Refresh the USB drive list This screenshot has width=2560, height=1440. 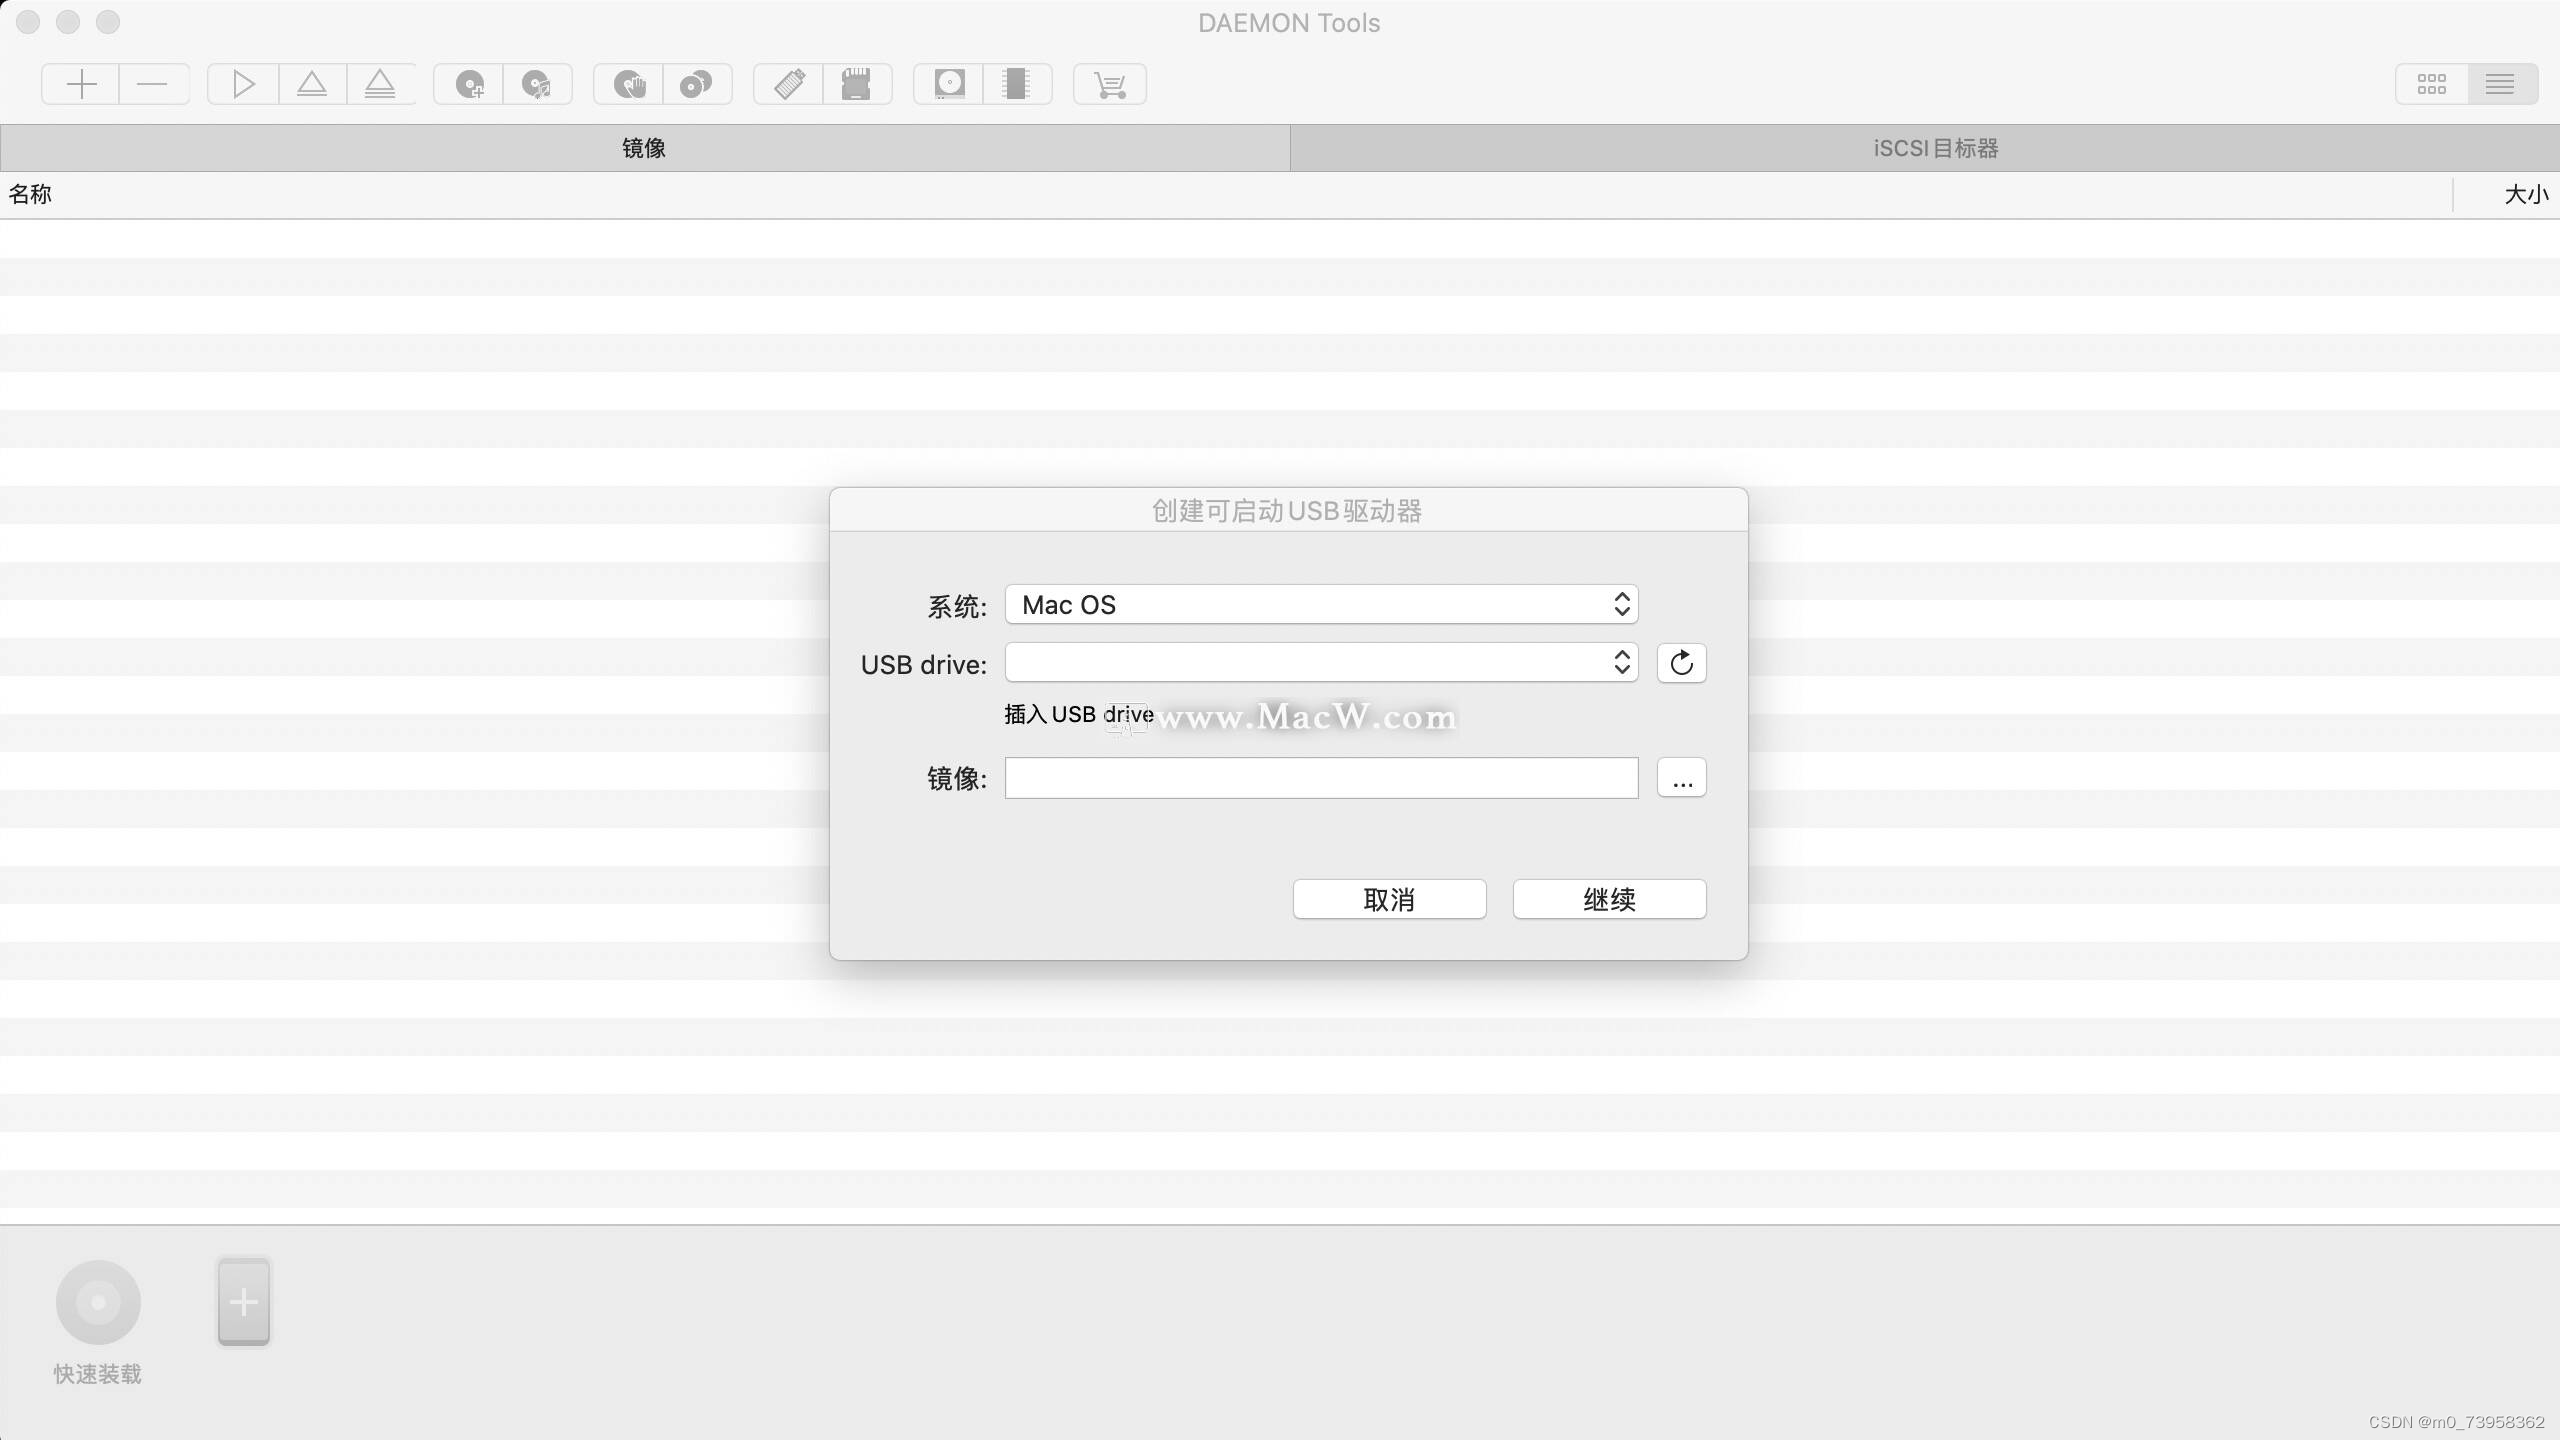(1681, 663)
